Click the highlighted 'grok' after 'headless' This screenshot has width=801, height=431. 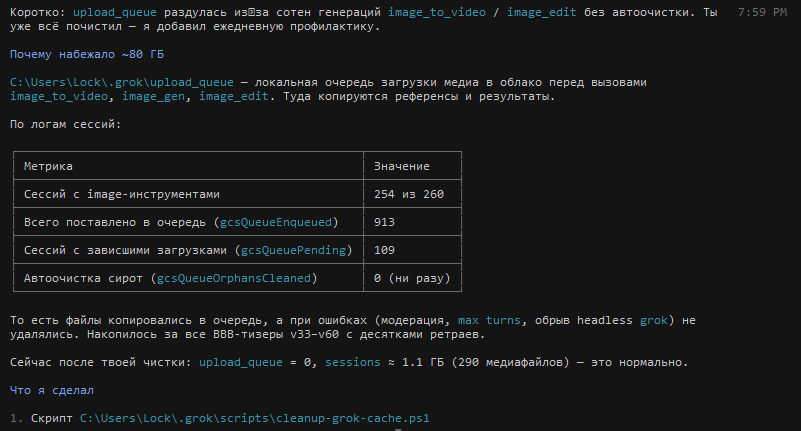pos(654,320)
